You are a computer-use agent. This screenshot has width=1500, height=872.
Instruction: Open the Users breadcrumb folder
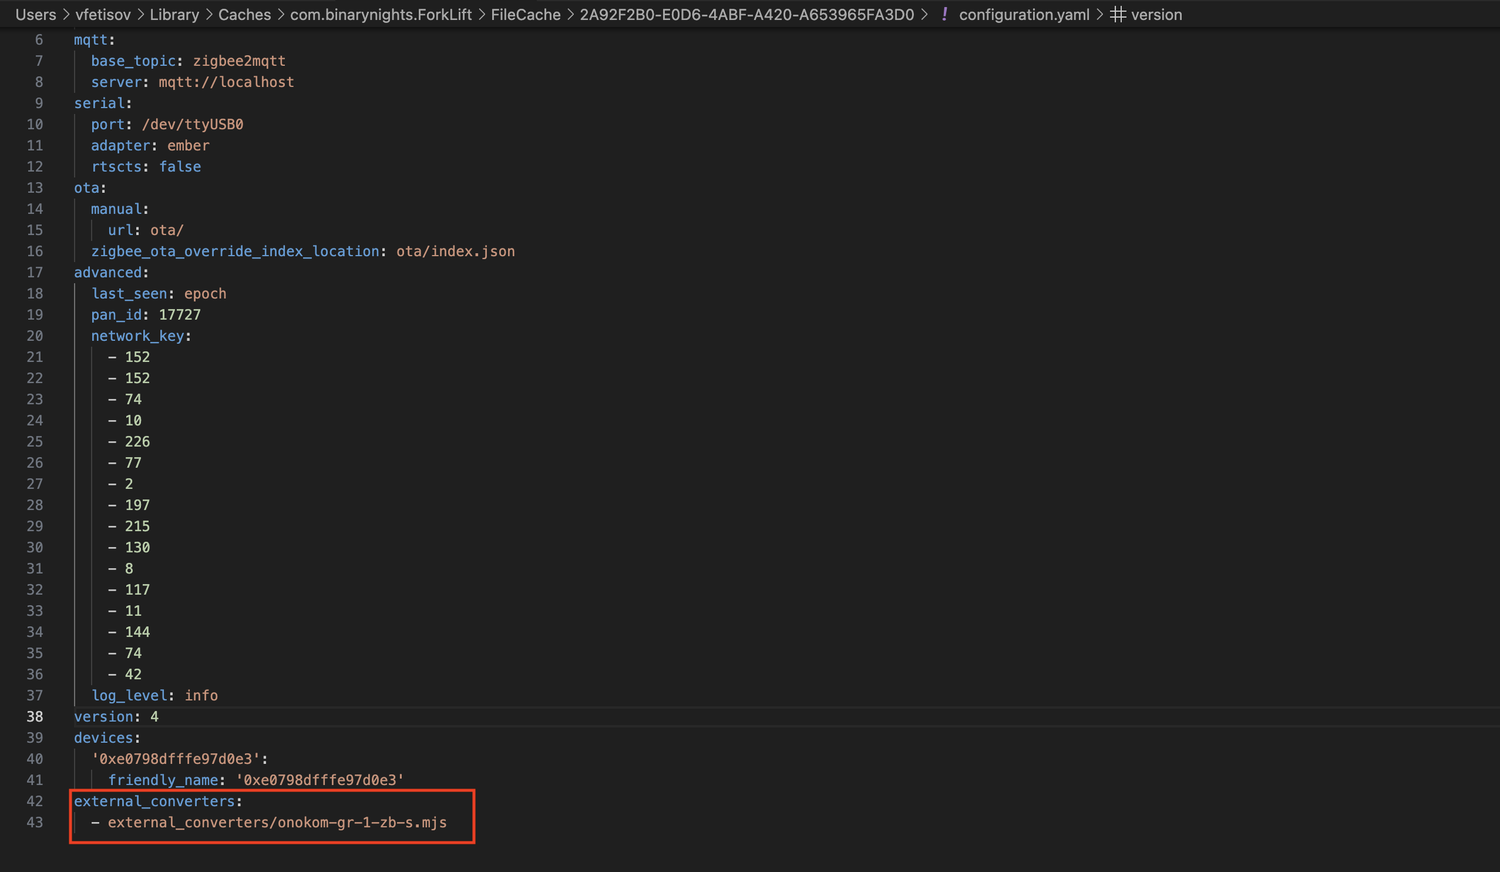pyautogui.click(x=35, y=14)
